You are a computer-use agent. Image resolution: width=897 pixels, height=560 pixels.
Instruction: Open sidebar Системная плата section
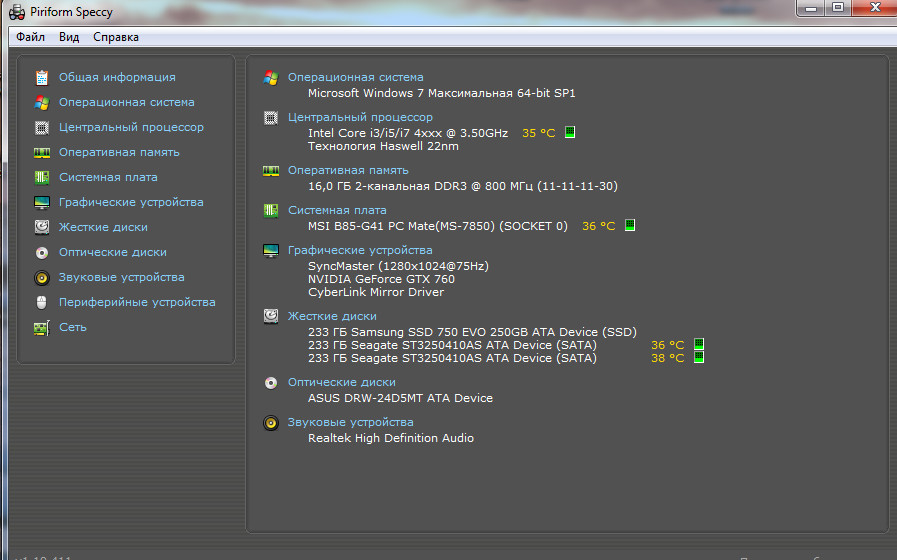pos(108,177)
